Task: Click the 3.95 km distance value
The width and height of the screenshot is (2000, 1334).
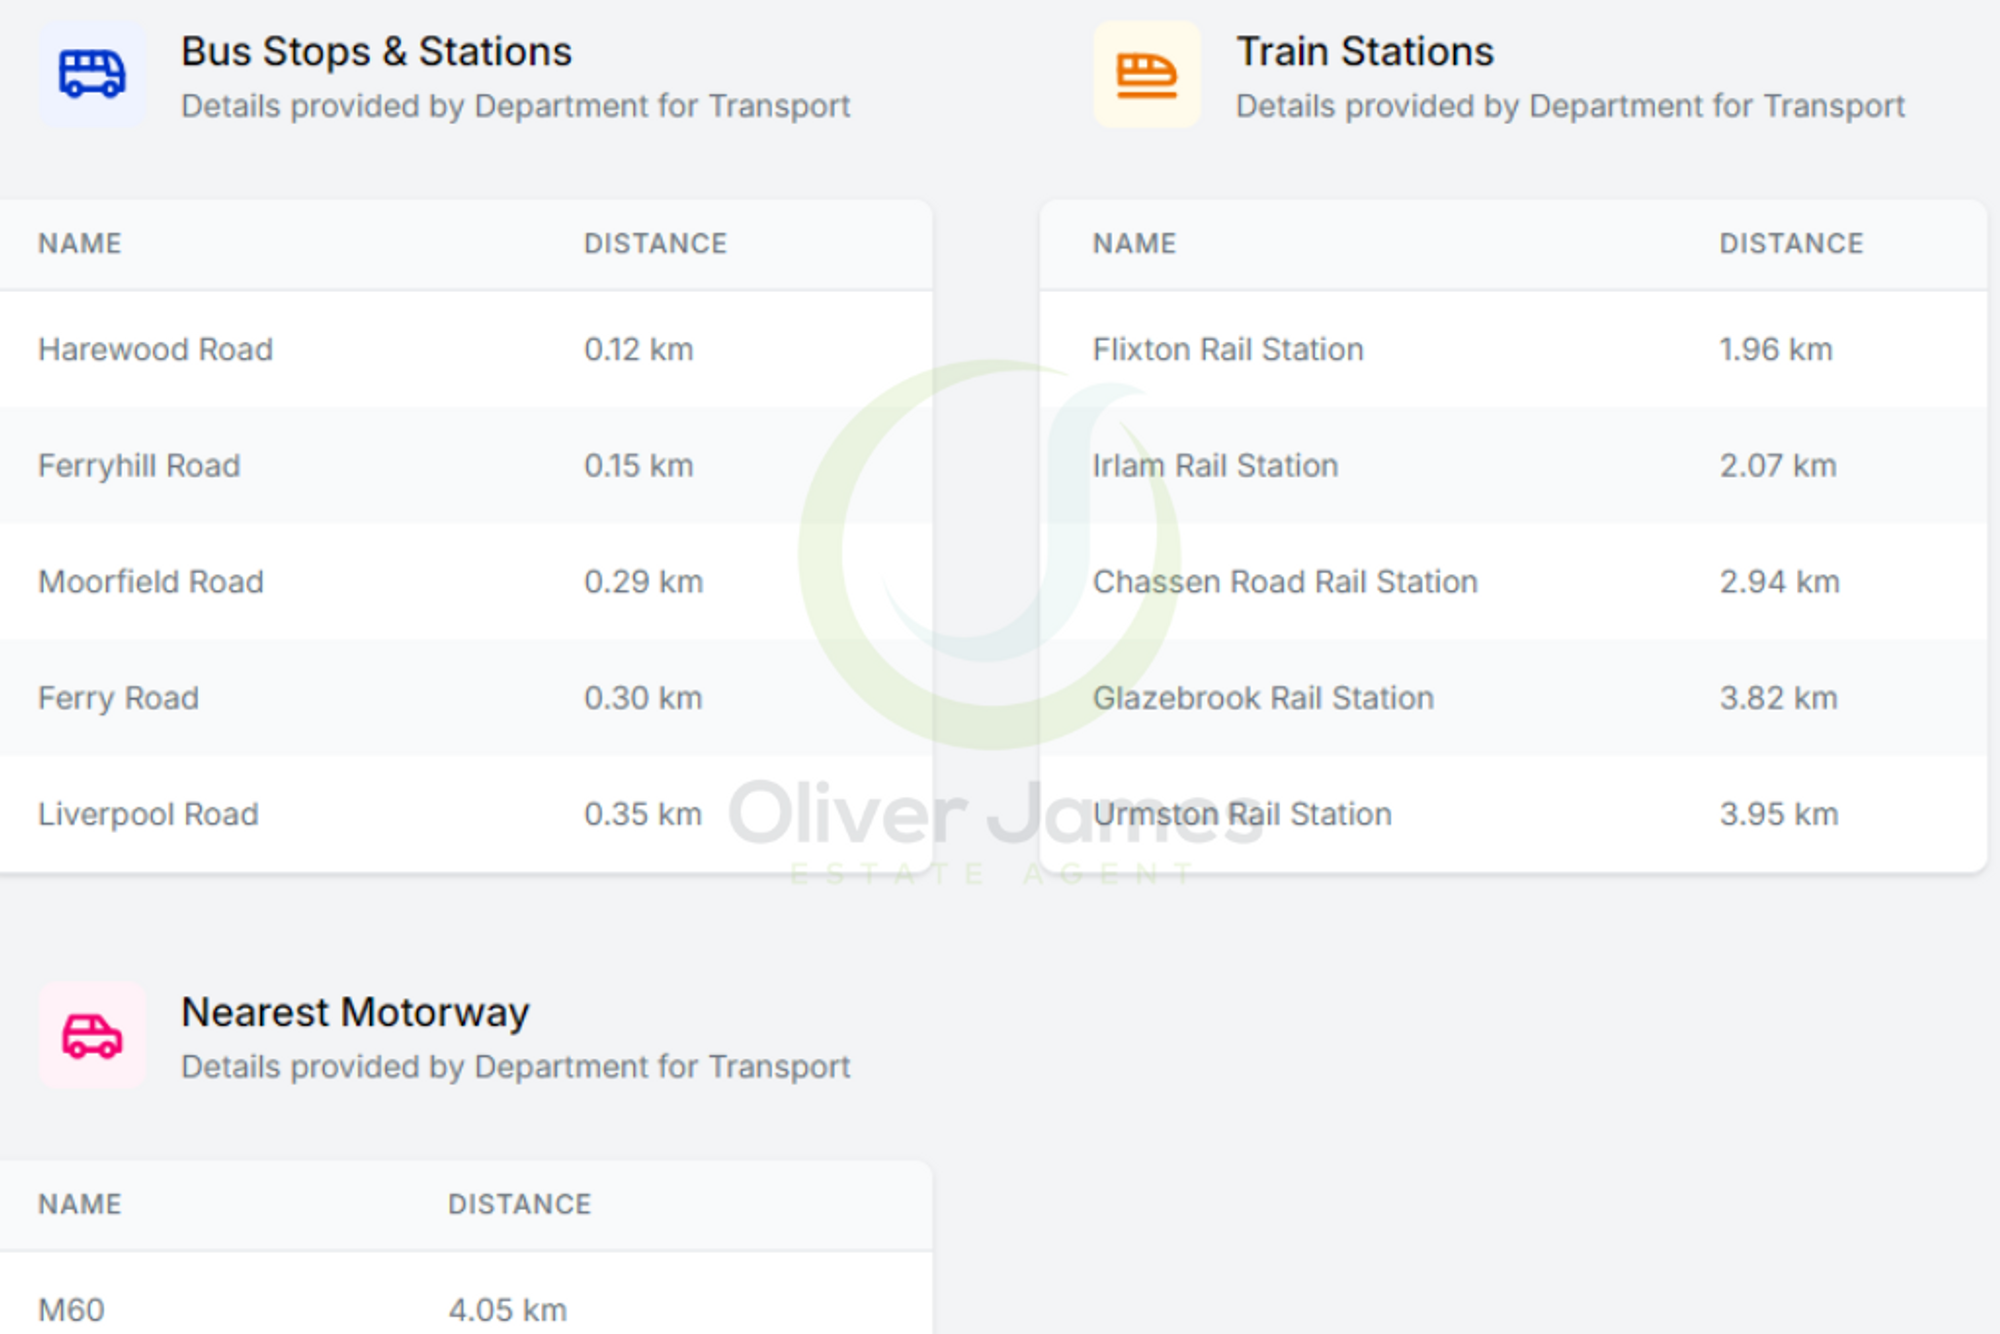Action: tap(1779, 814)
